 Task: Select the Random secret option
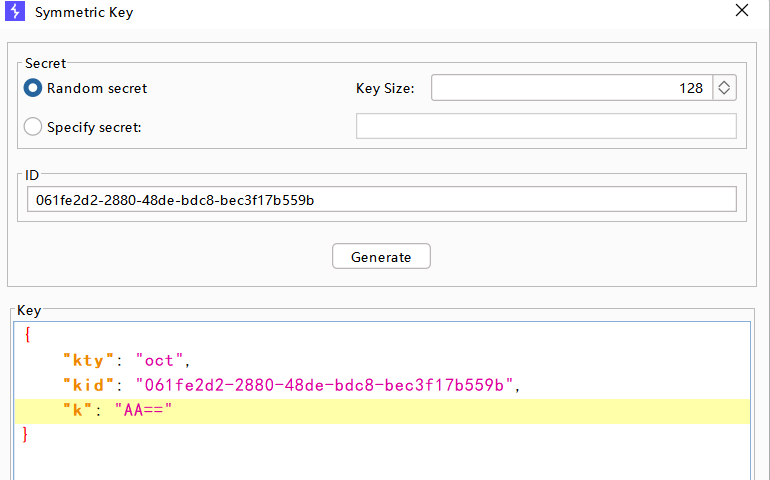coord(33,88)
